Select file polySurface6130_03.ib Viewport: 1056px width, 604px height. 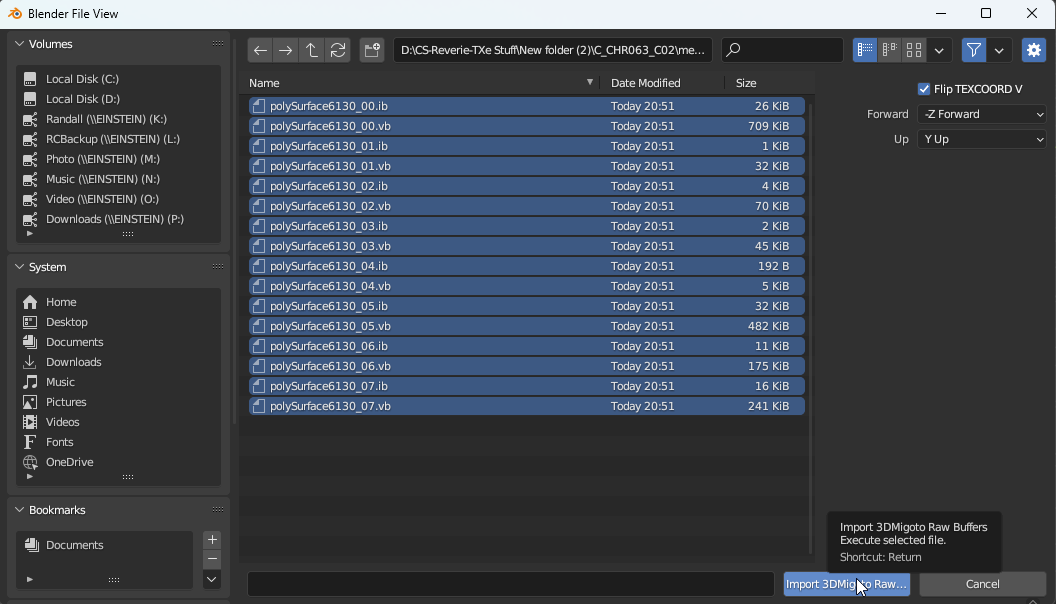(x=527, y=226)
